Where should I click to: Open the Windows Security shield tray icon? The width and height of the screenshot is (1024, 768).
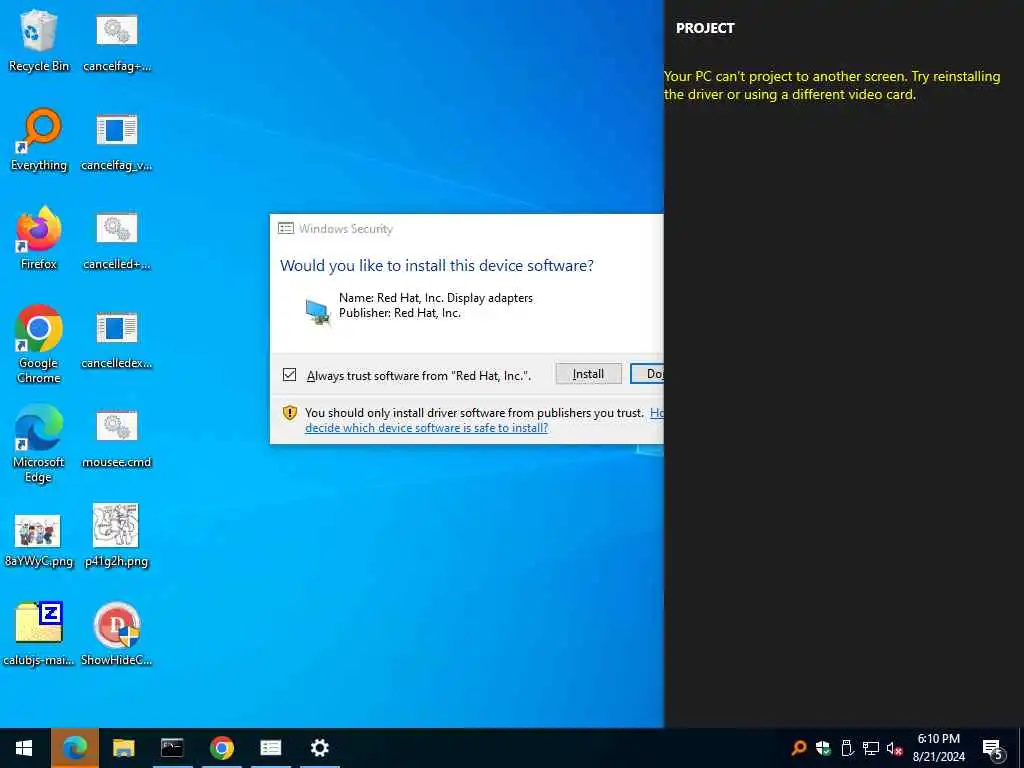point(823,748)
